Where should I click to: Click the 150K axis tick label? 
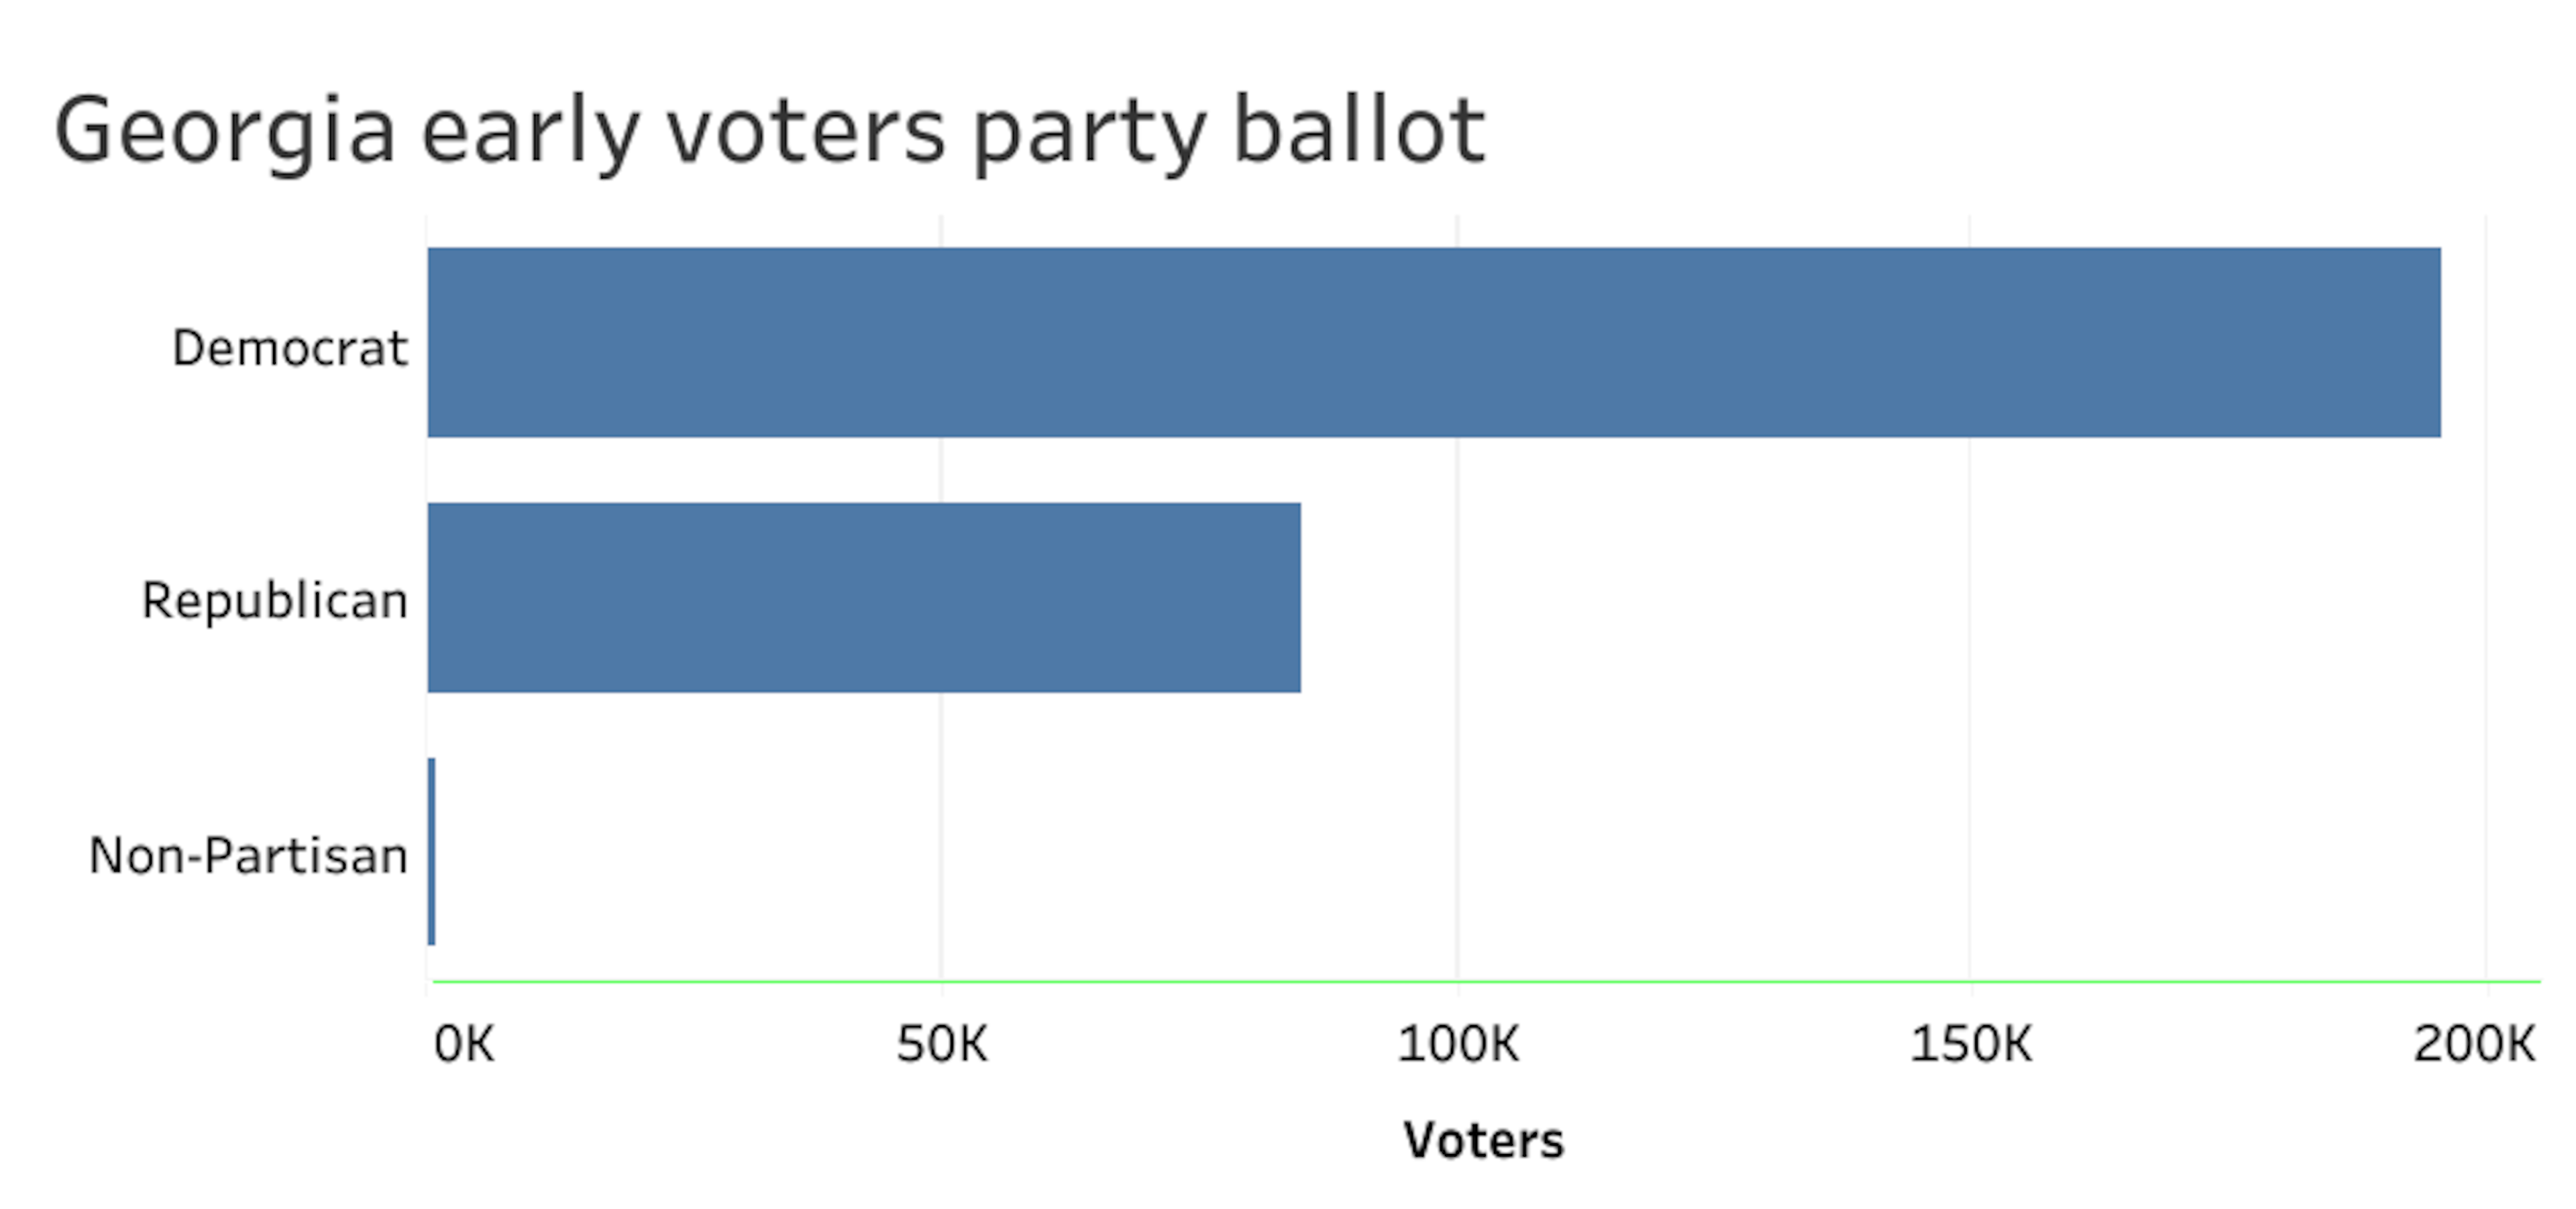point(1970,1045)
